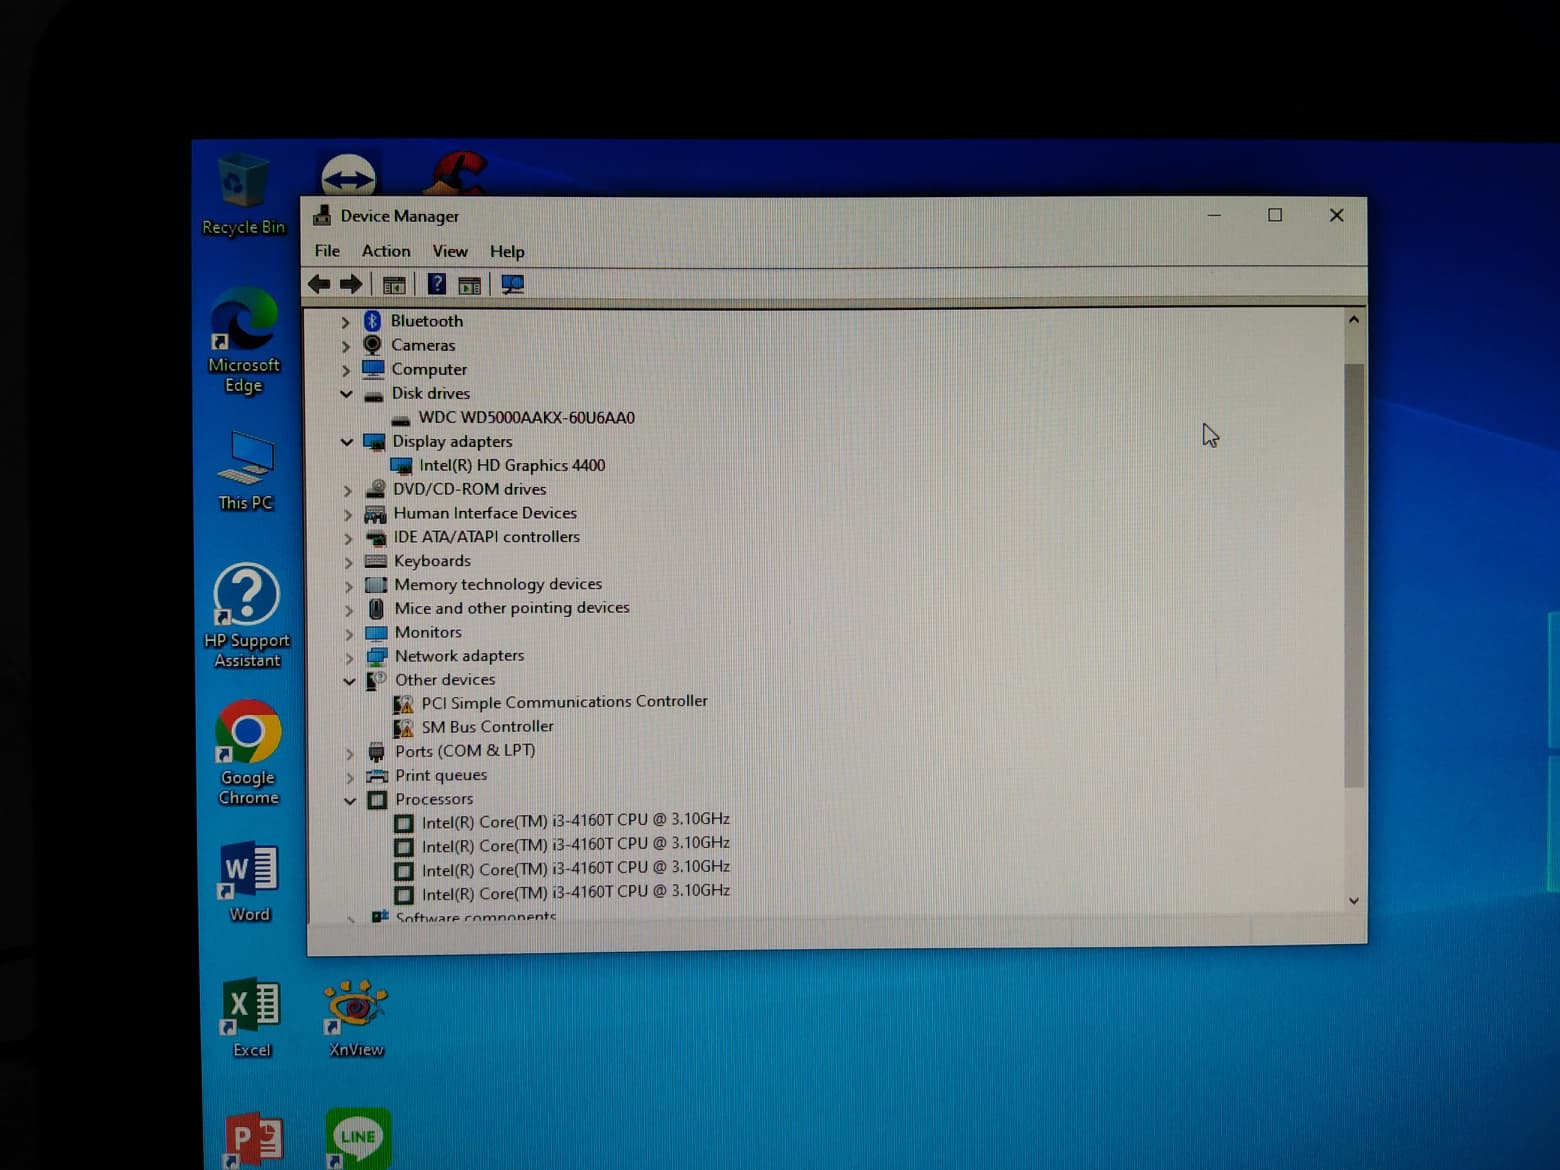Click the Human Interface Devices icon
The width and height of the screenshot is (1560, 1170).
pos(375,514)
